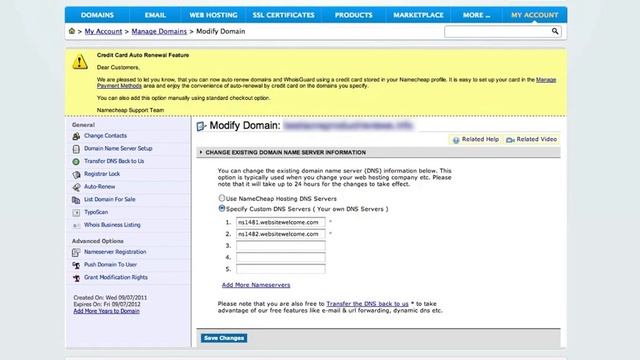Click the Save Changes button

click(224, 338)
